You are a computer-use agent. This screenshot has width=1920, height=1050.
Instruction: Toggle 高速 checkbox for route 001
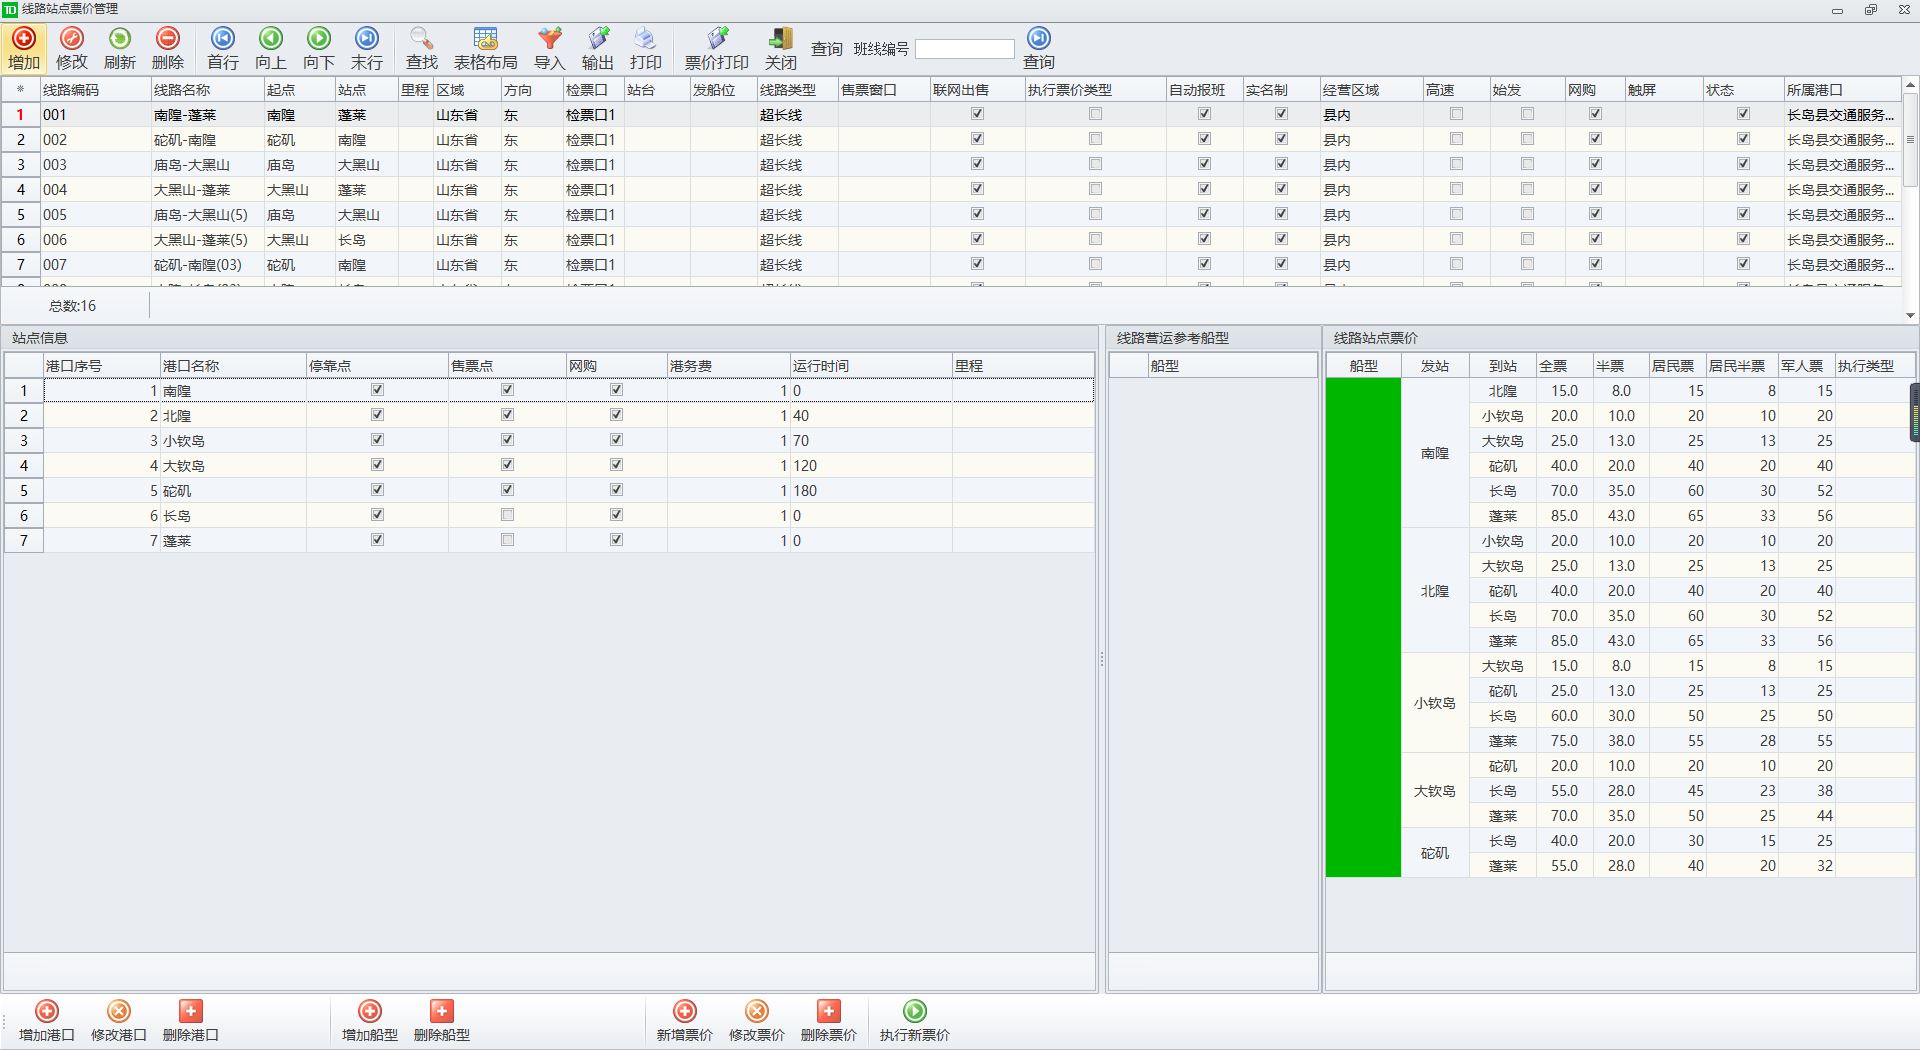tap(1456, 114)
